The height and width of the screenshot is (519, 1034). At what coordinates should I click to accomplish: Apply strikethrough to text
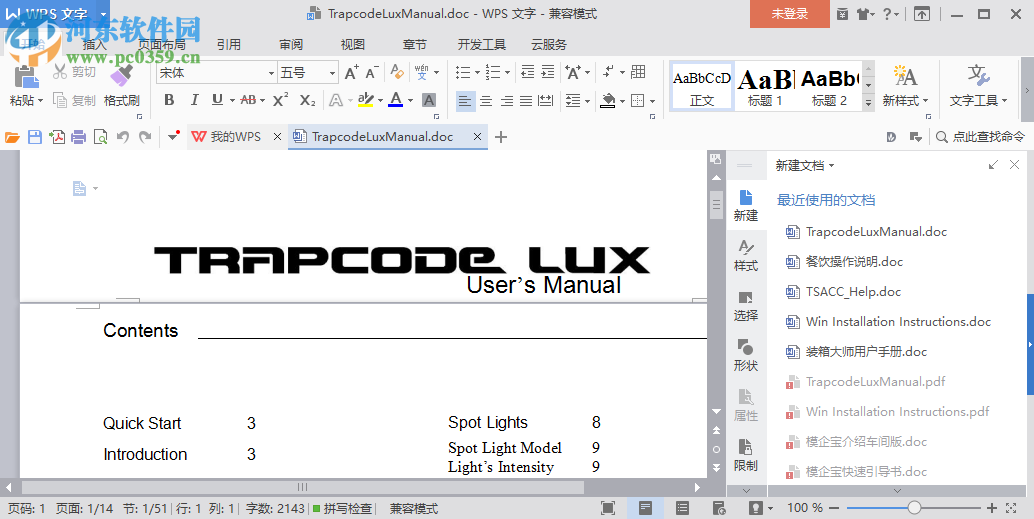point(248,100)
